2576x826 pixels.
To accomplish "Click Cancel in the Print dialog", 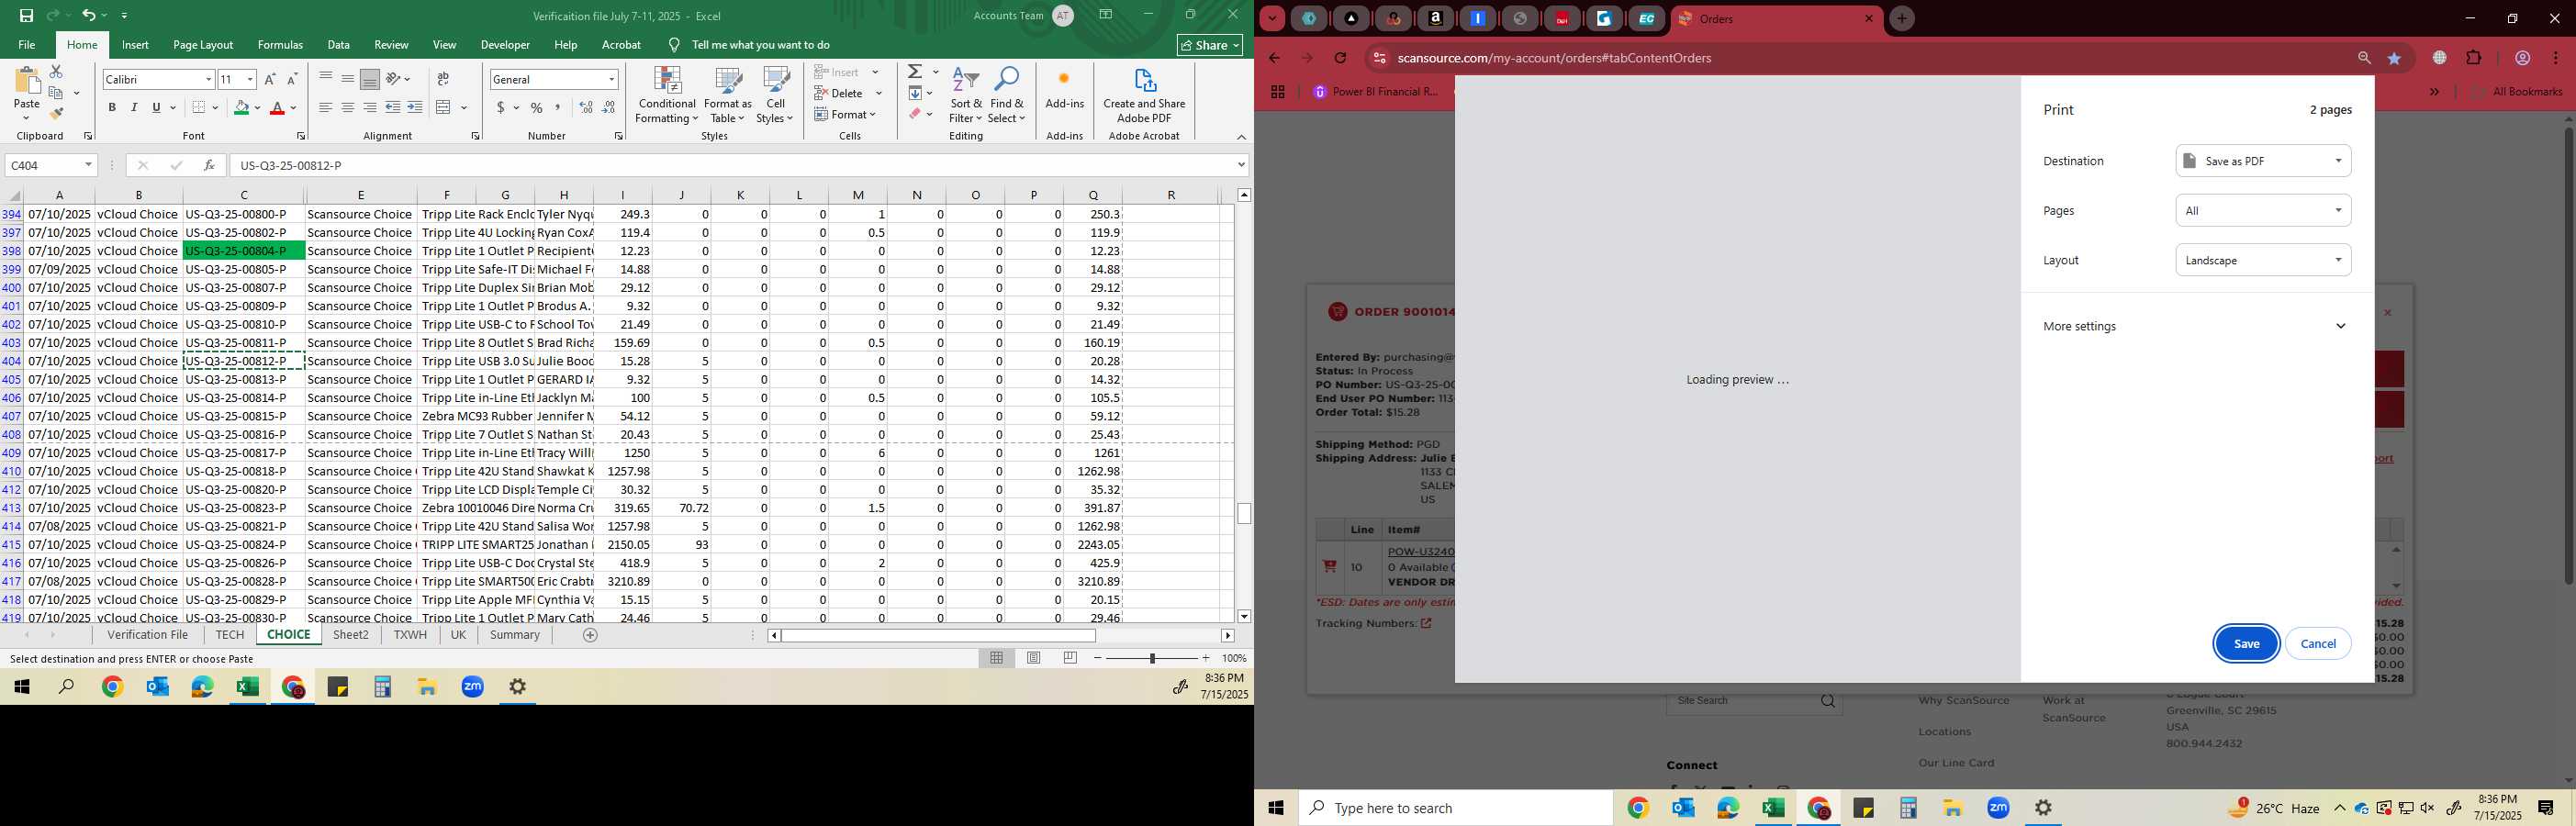I will coord(2317,644).
